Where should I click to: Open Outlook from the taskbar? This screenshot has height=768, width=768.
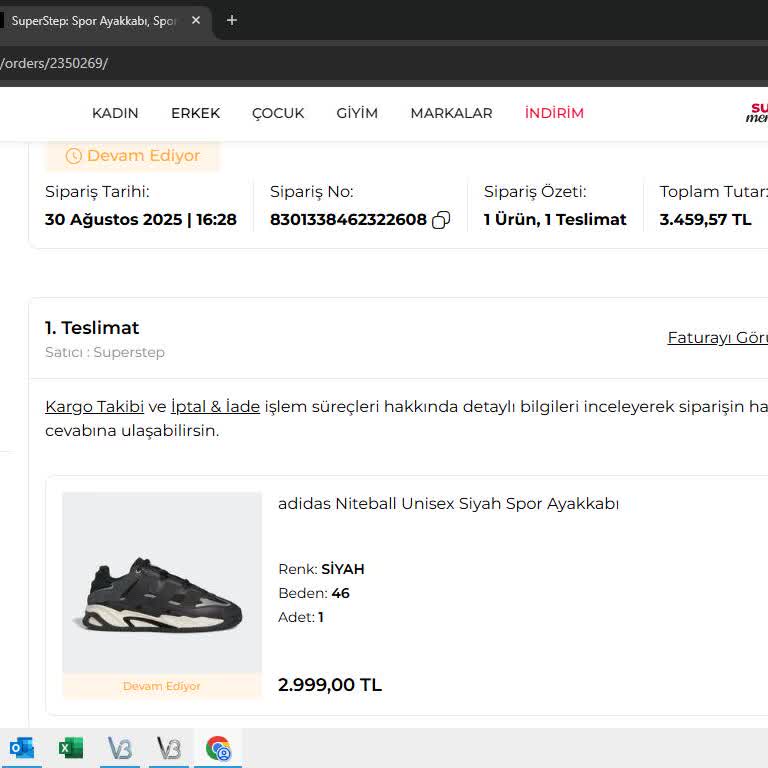[x=21, y=748]
